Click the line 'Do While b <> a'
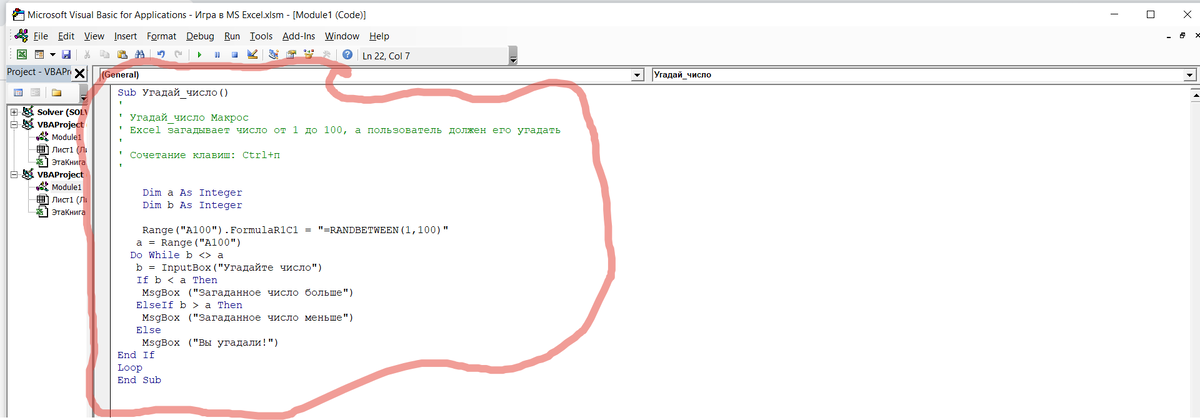1200x420 pixels. 177,255
